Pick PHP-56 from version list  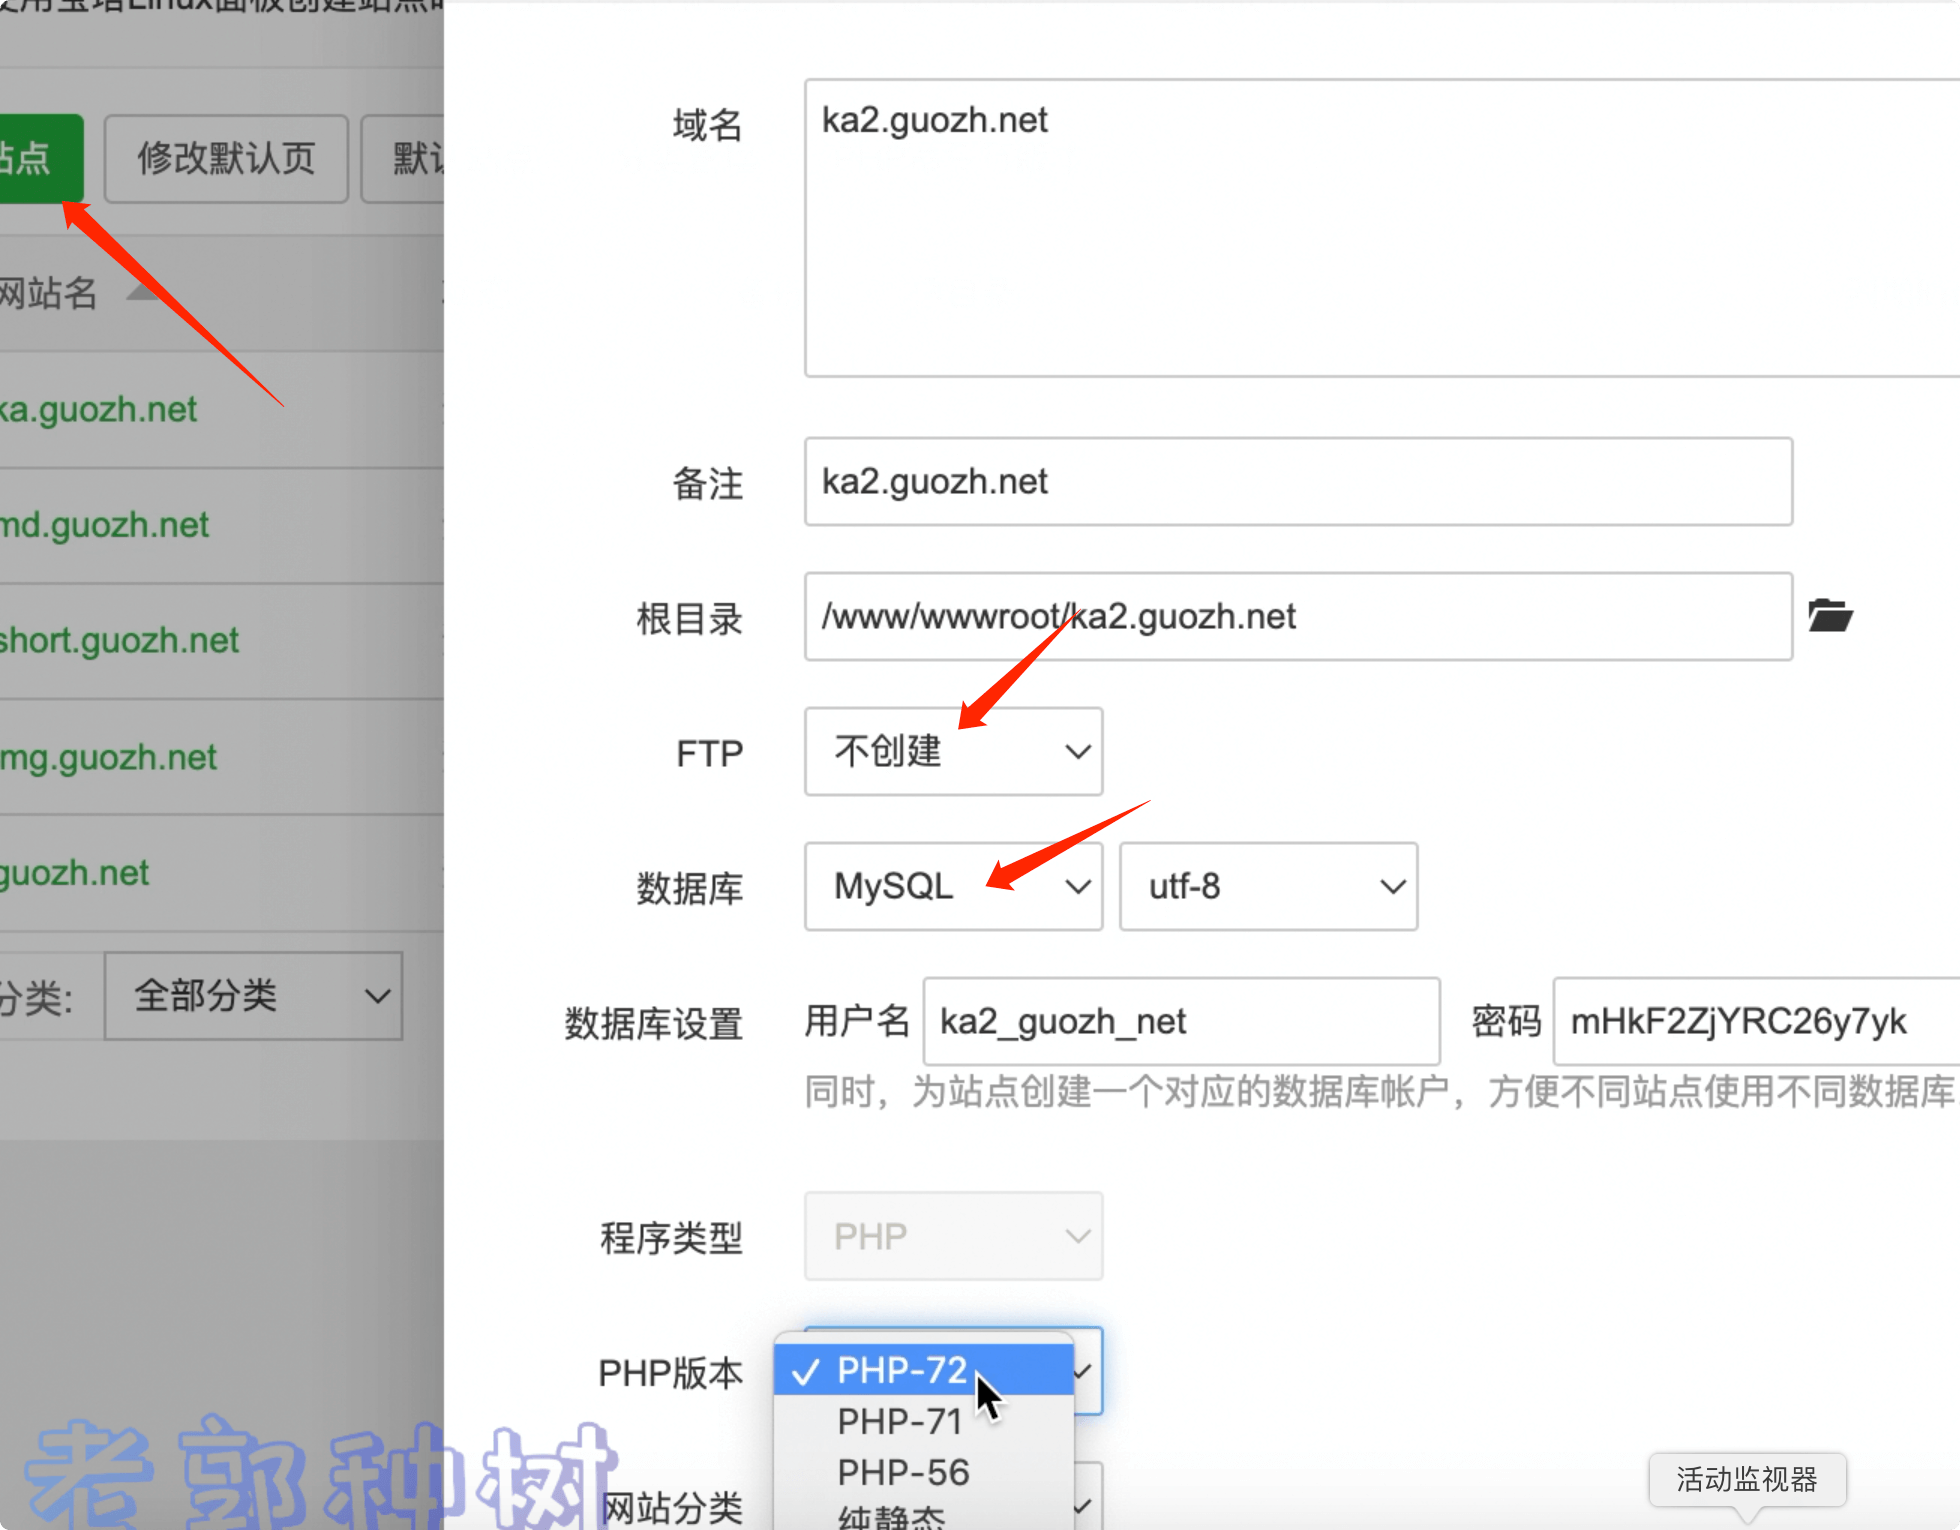tap(902, 1472)
